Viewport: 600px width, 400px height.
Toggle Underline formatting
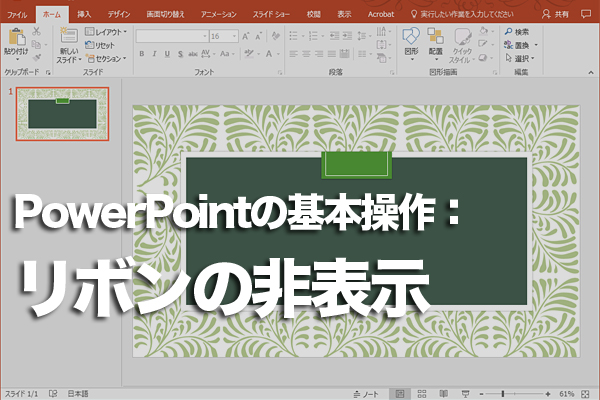(x=167, y=54)
